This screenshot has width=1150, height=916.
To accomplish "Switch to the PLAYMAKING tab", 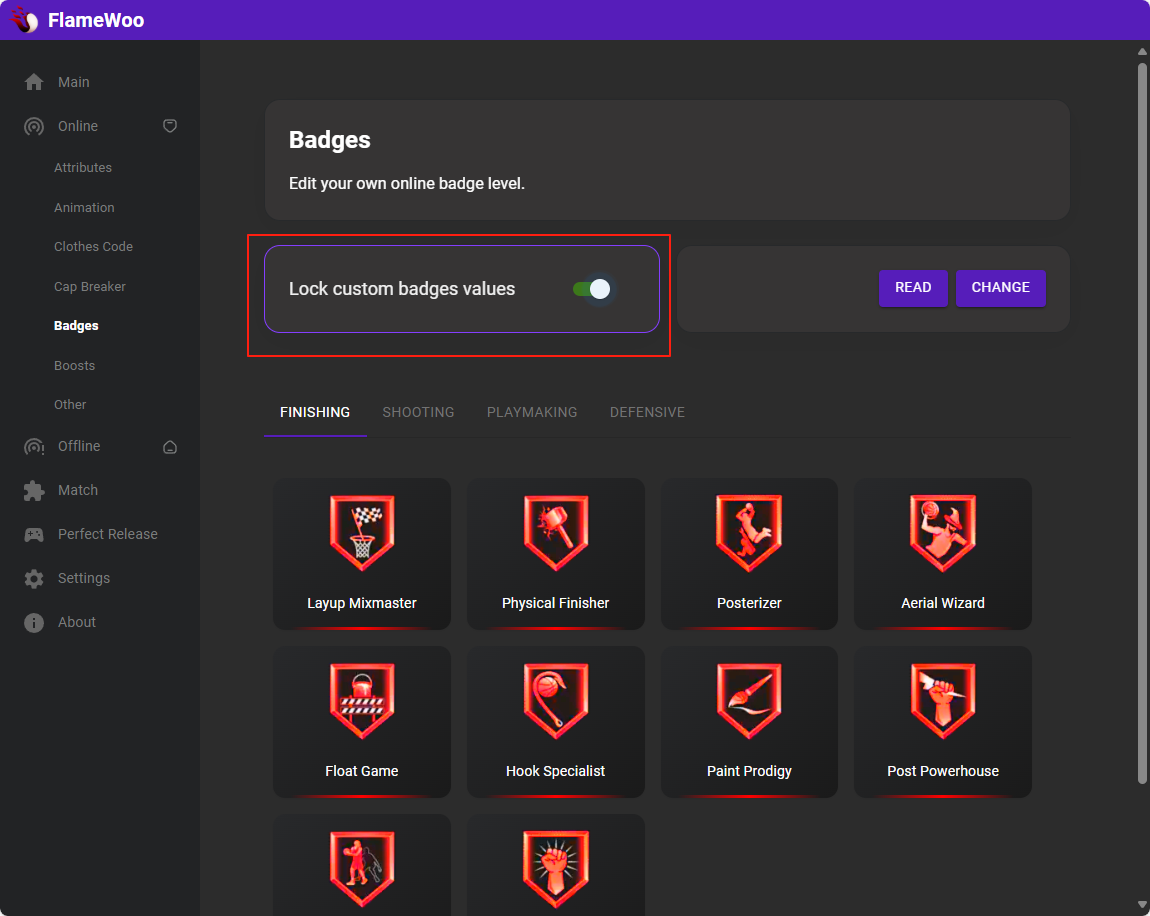I will click(x=532, y=413).
